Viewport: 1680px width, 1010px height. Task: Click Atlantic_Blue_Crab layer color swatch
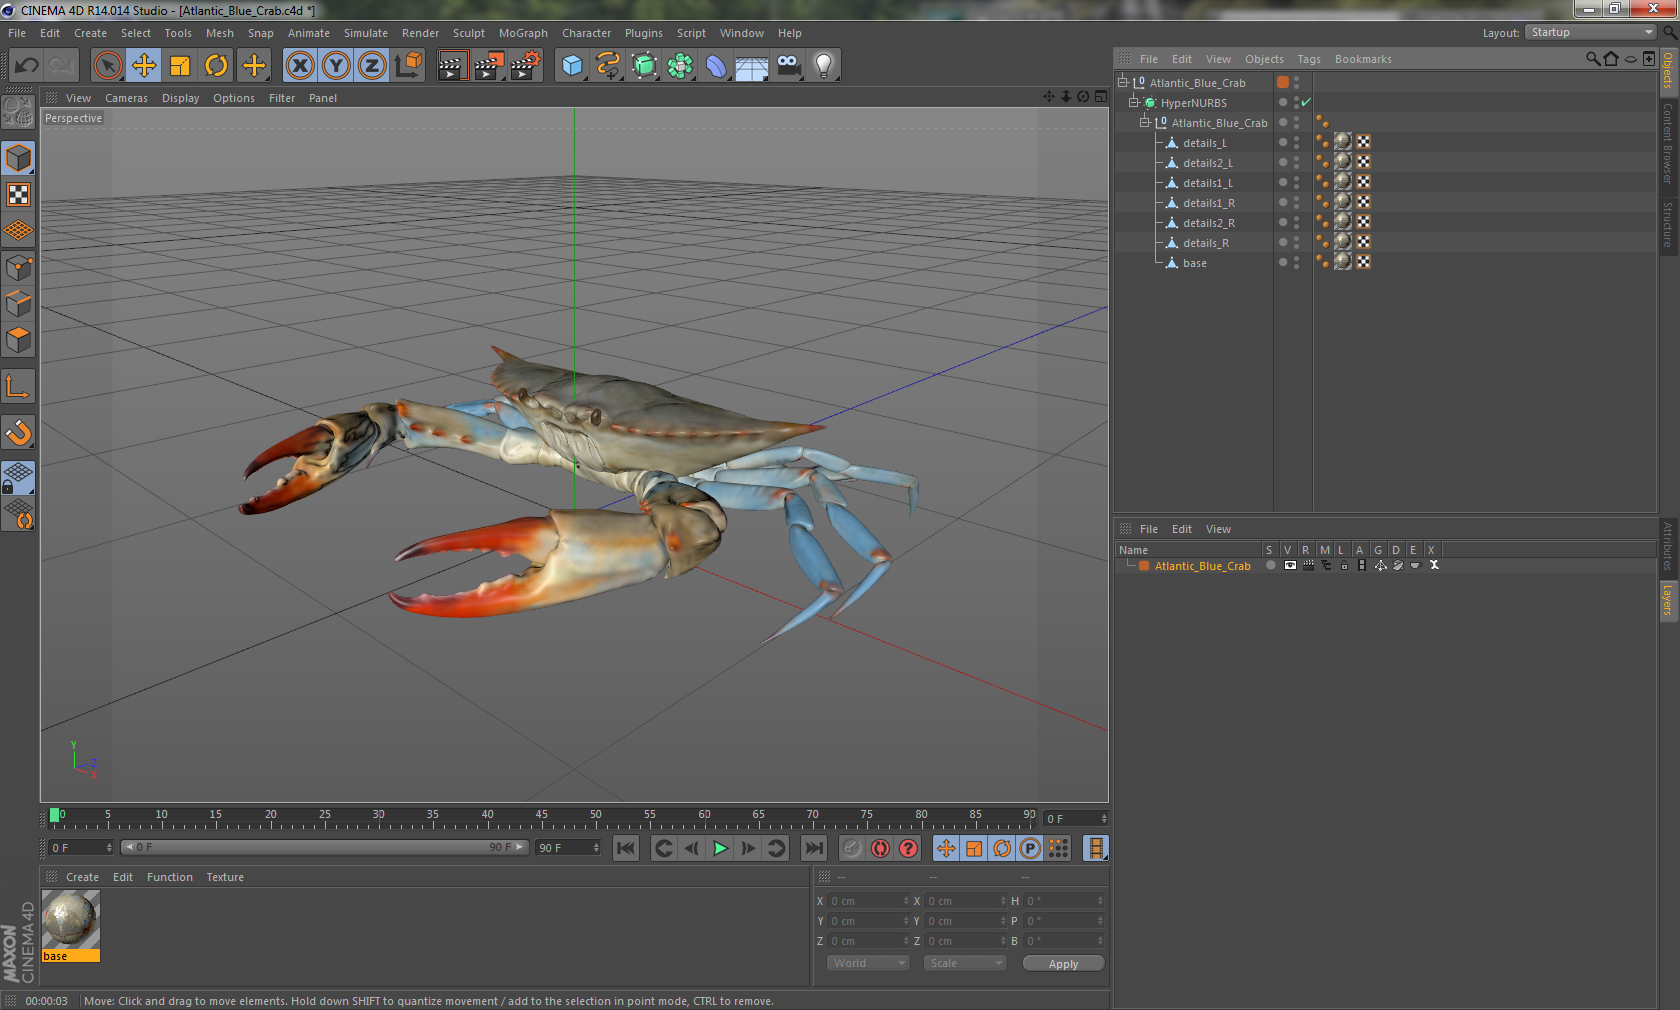1144,566
